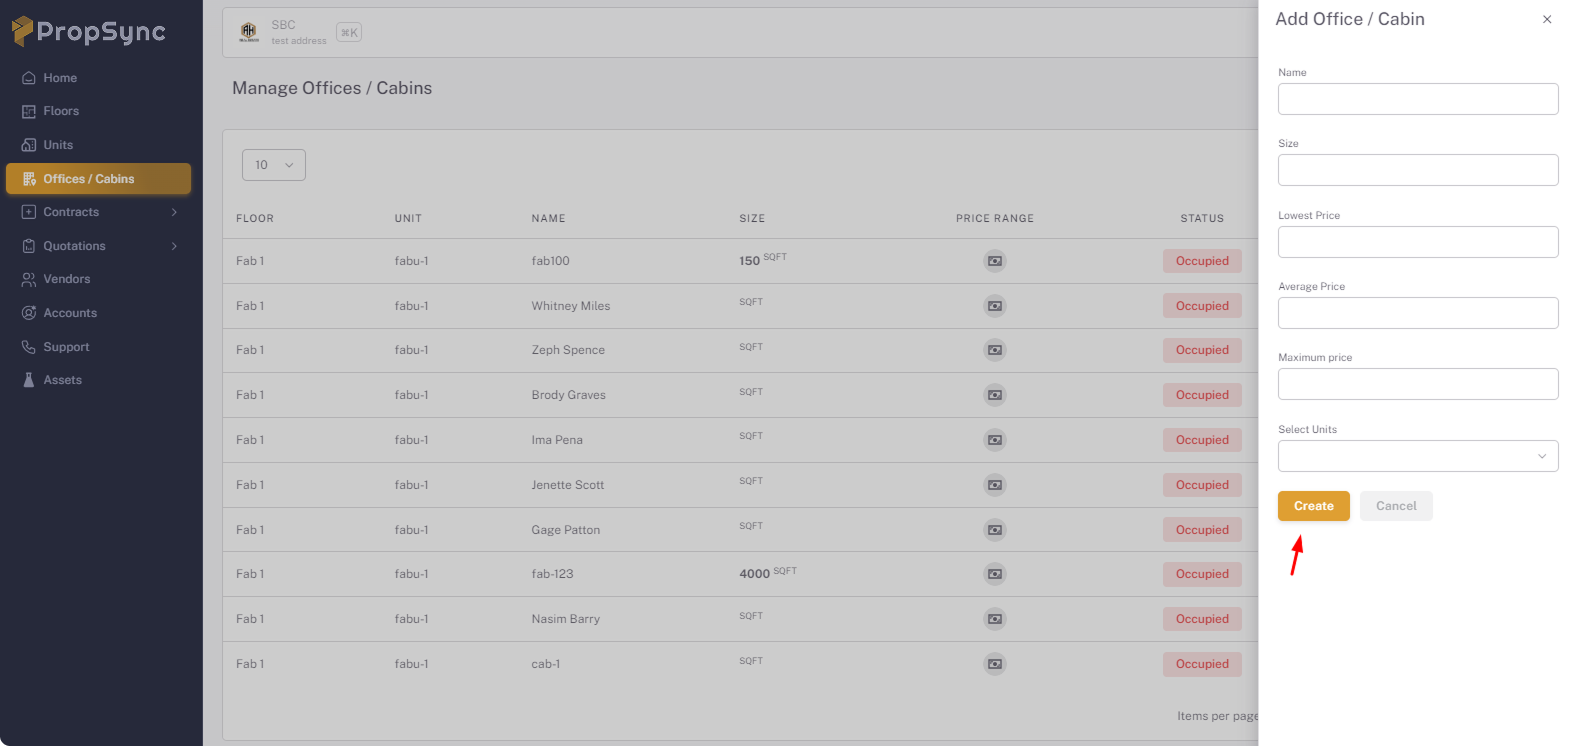Close the Add Office / Cabin panel
This screenshot has height=746, width=1576.
[x=1547, y=19]
